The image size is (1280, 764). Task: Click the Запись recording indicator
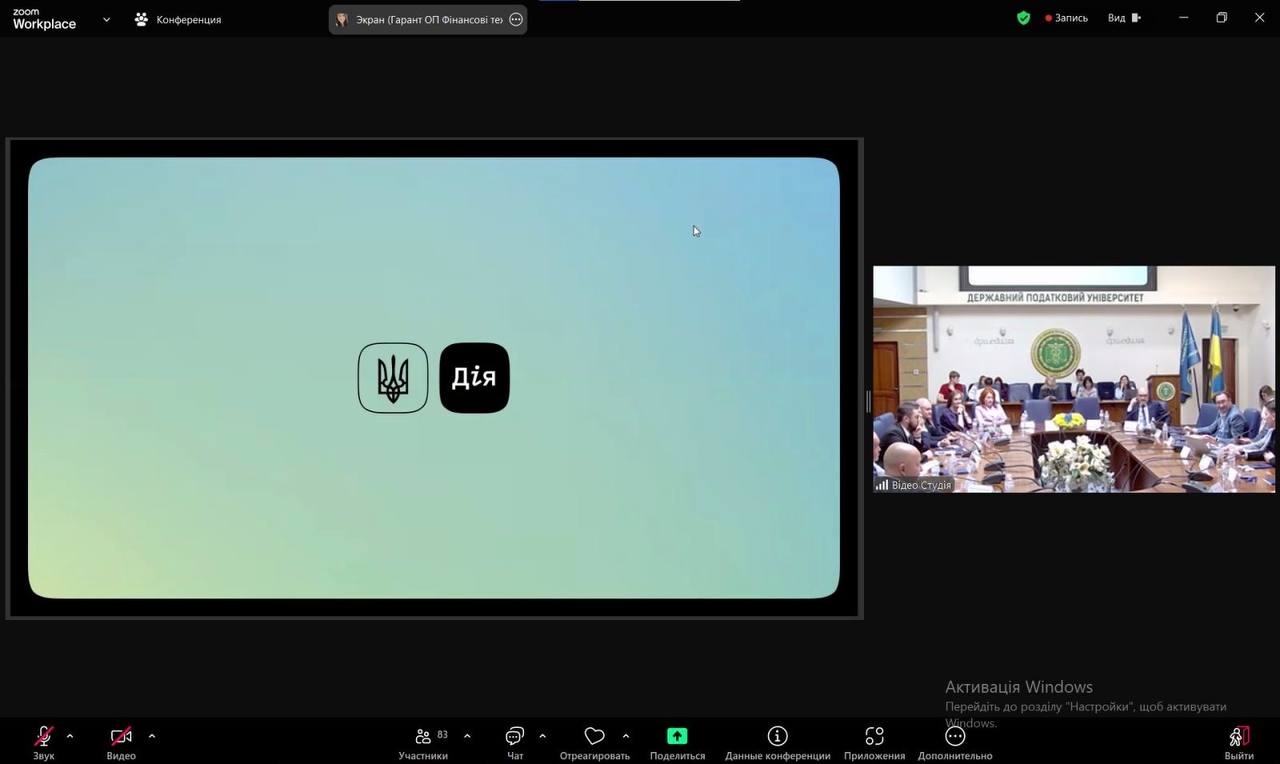1066,18
